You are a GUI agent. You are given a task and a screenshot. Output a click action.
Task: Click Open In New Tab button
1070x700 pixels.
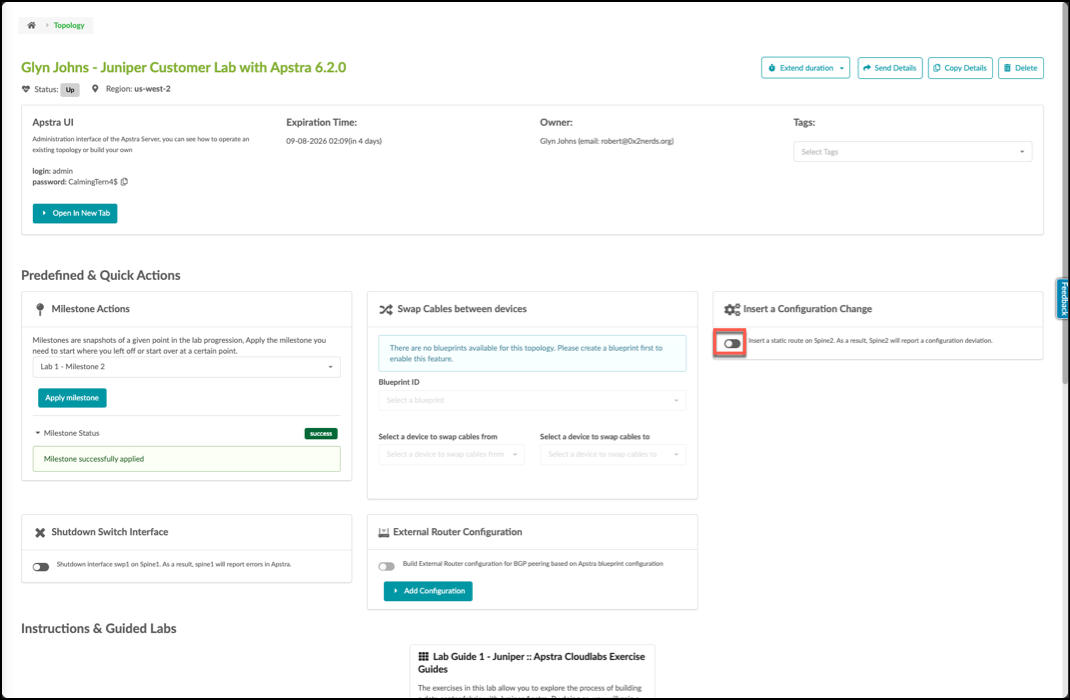75,214
